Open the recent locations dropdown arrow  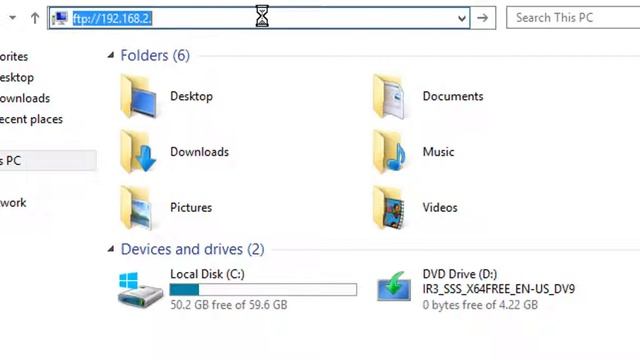[x=13, y=18]
